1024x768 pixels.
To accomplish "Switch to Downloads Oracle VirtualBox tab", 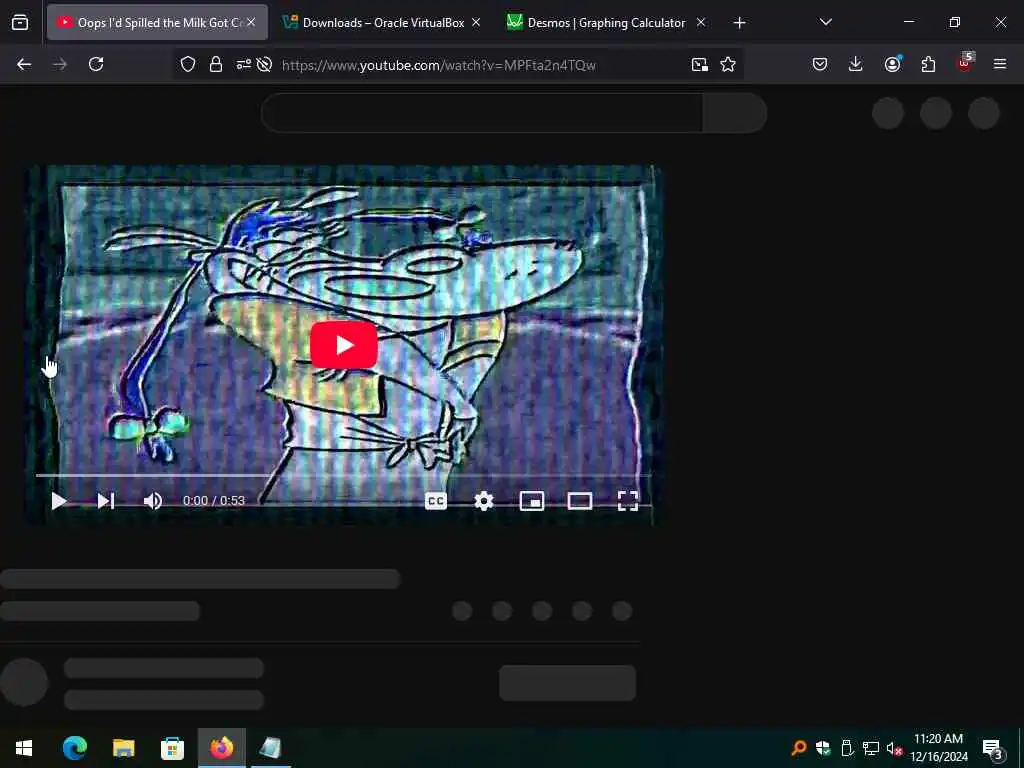I will pos(383,23).
